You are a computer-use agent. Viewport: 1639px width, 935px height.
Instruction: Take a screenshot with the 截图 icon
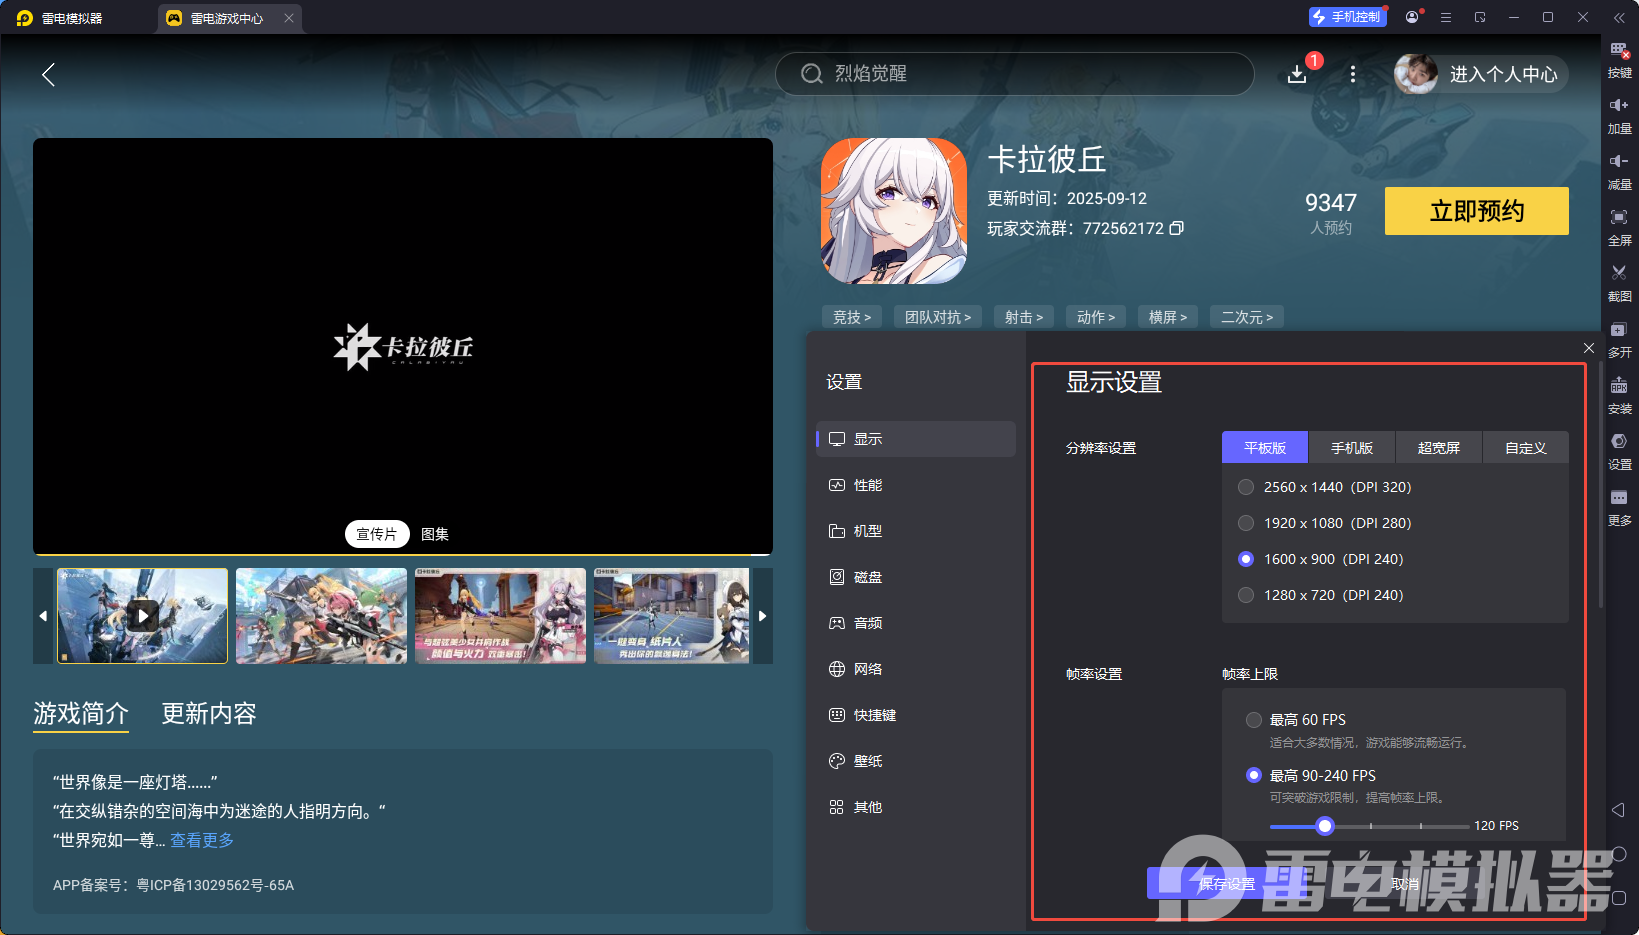(x=1620, y=281)
